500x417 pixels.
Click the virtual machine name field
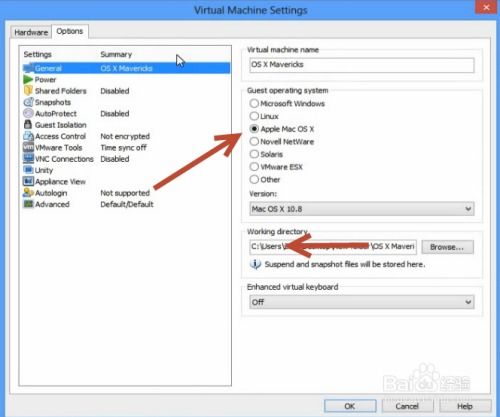click(362, 65)
